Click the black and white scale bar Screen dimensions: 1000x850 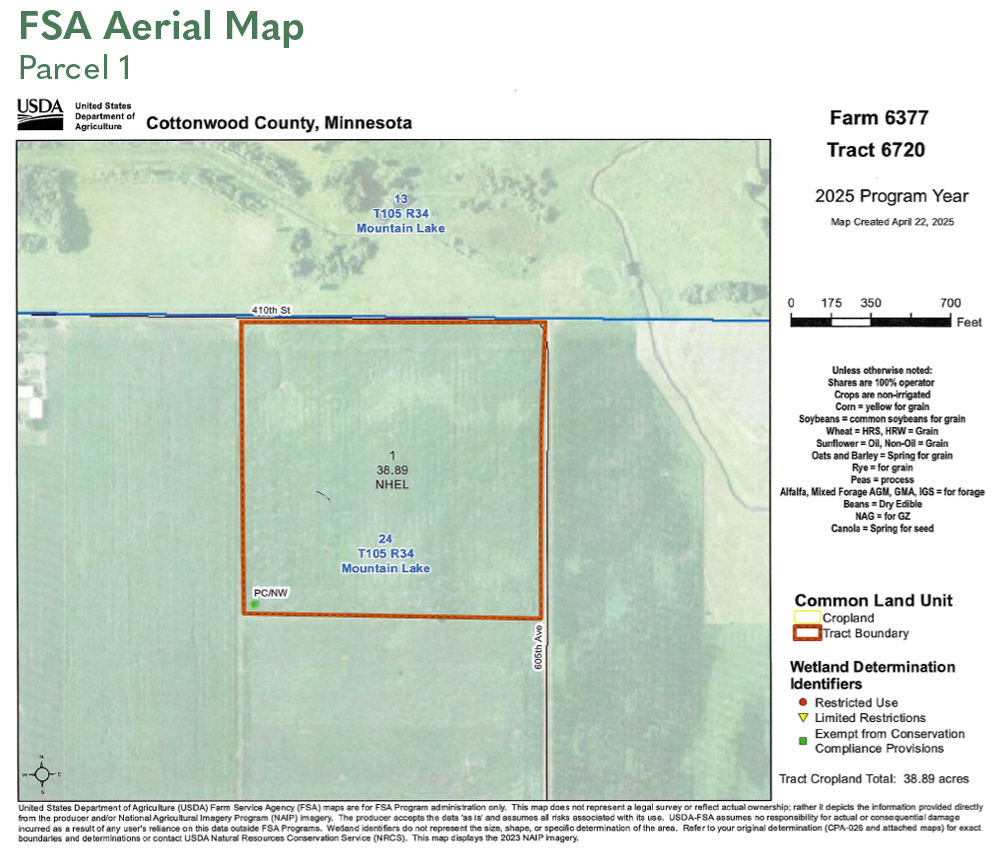[870, 322]
